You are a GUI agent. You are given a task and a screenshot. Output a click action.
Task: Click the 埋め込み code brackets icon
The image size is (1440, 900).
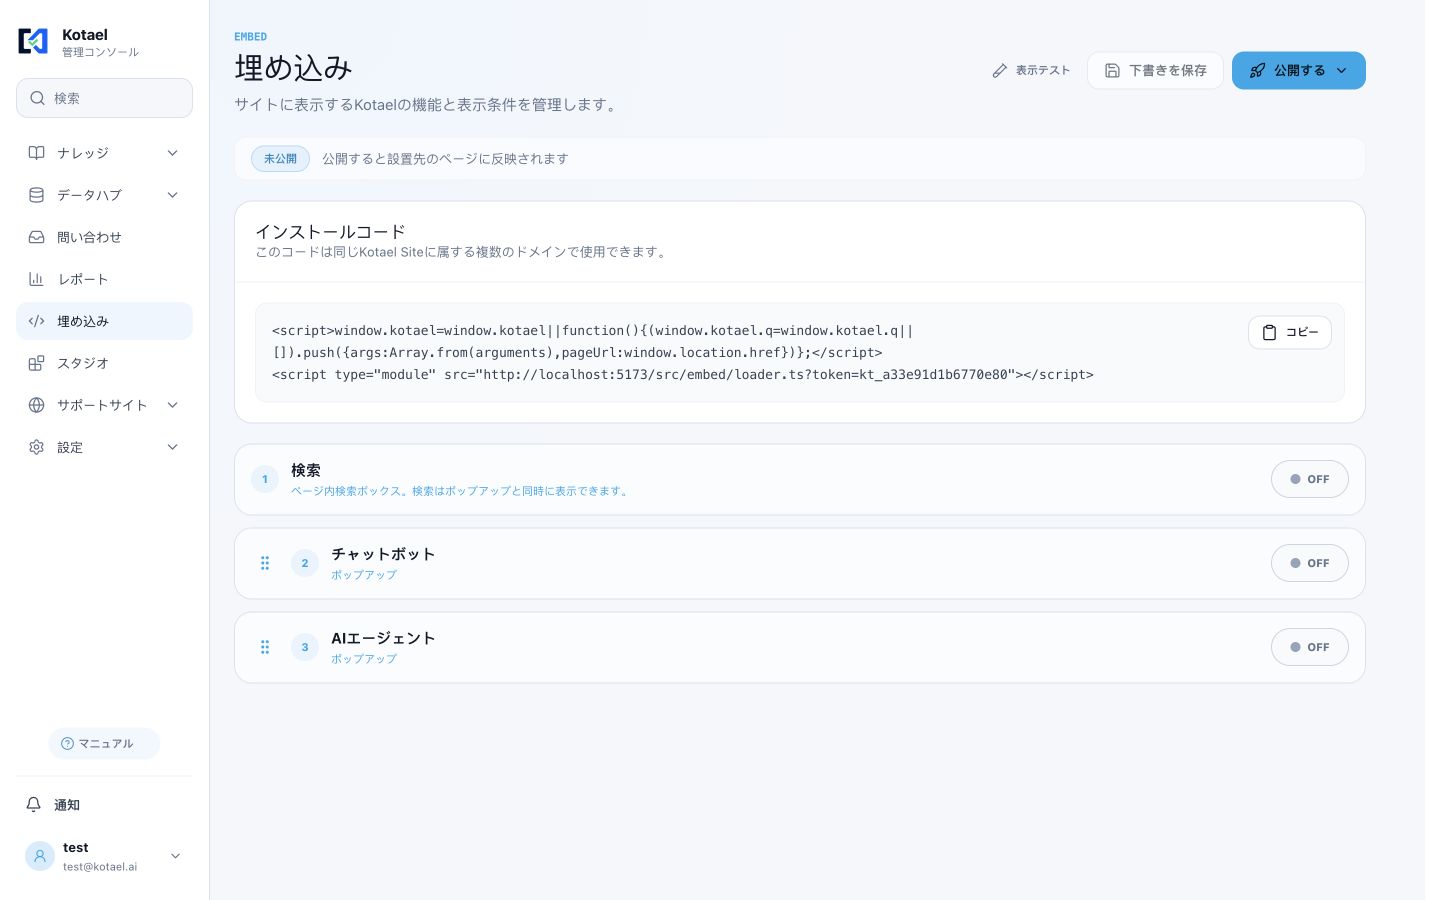tap(36, 321)
